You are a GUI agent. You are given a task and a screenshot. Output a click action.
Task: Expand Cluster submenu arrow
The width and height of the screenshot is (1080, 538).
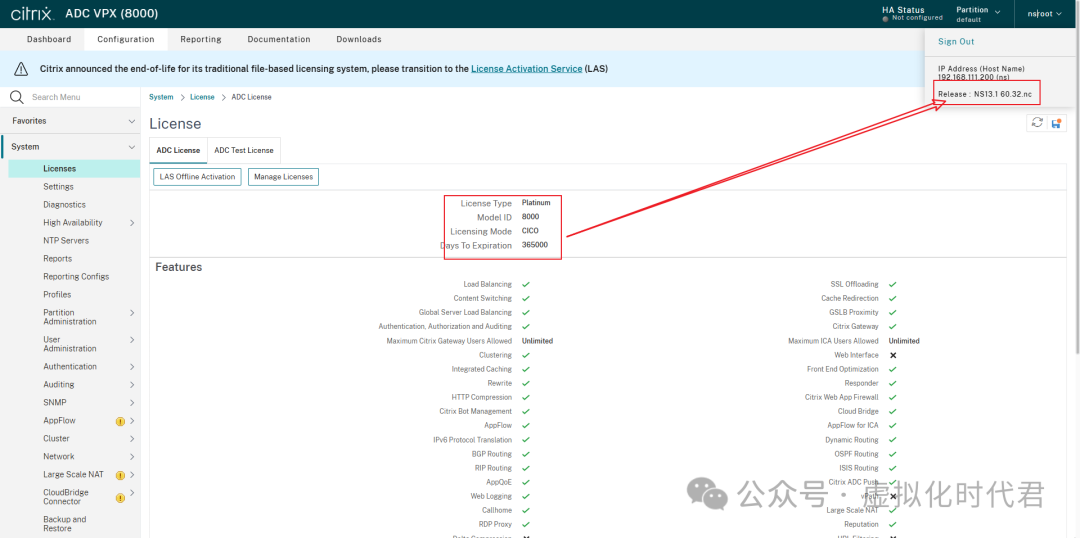pyautogui.click(x=132, y=439)
